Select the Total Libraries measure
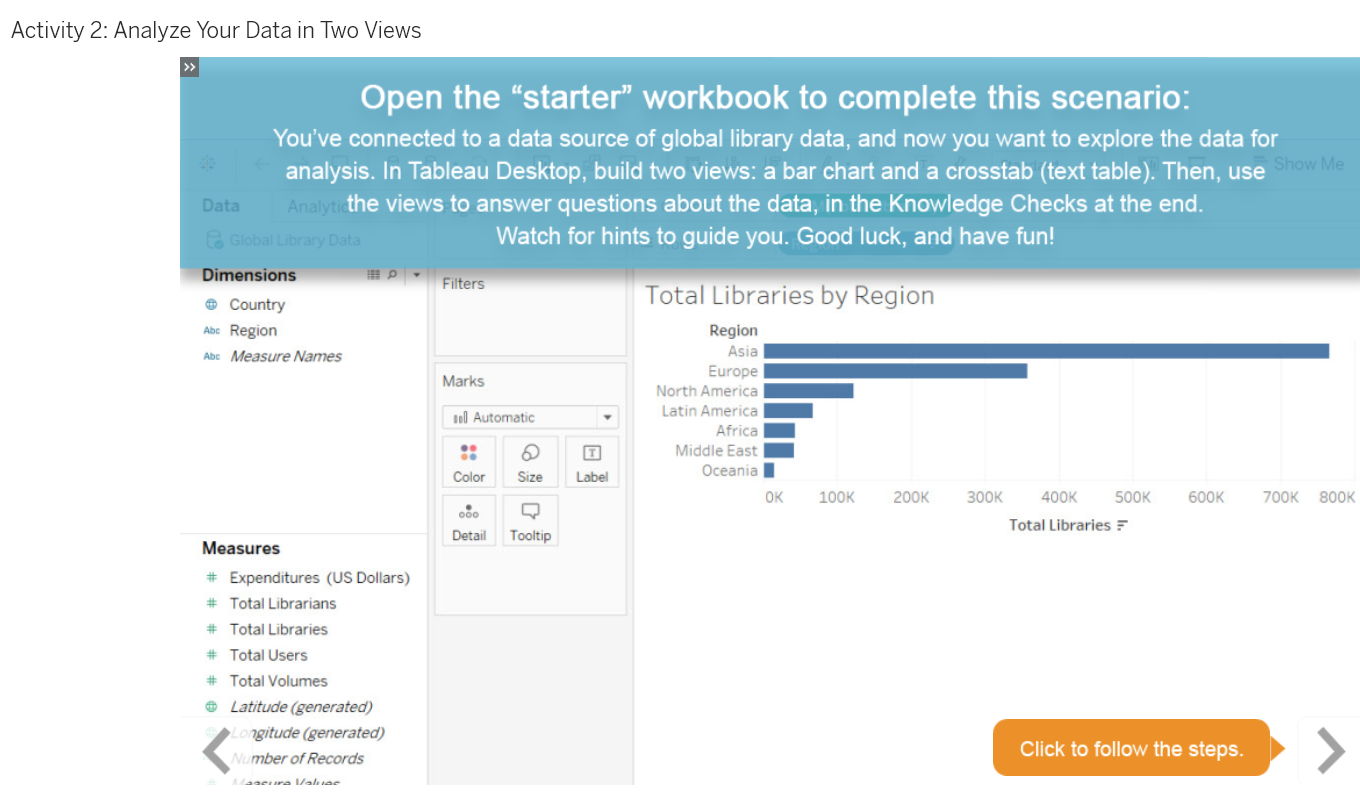The width and height of the screenshot is (1360, 797). (278, 629)
